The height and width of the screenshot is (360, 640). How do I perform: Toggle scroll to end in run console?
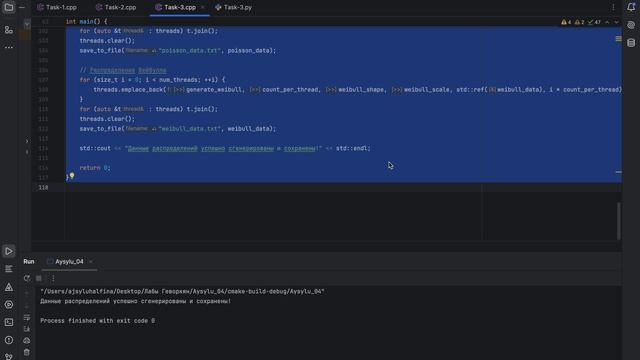(x=27, y=329)
